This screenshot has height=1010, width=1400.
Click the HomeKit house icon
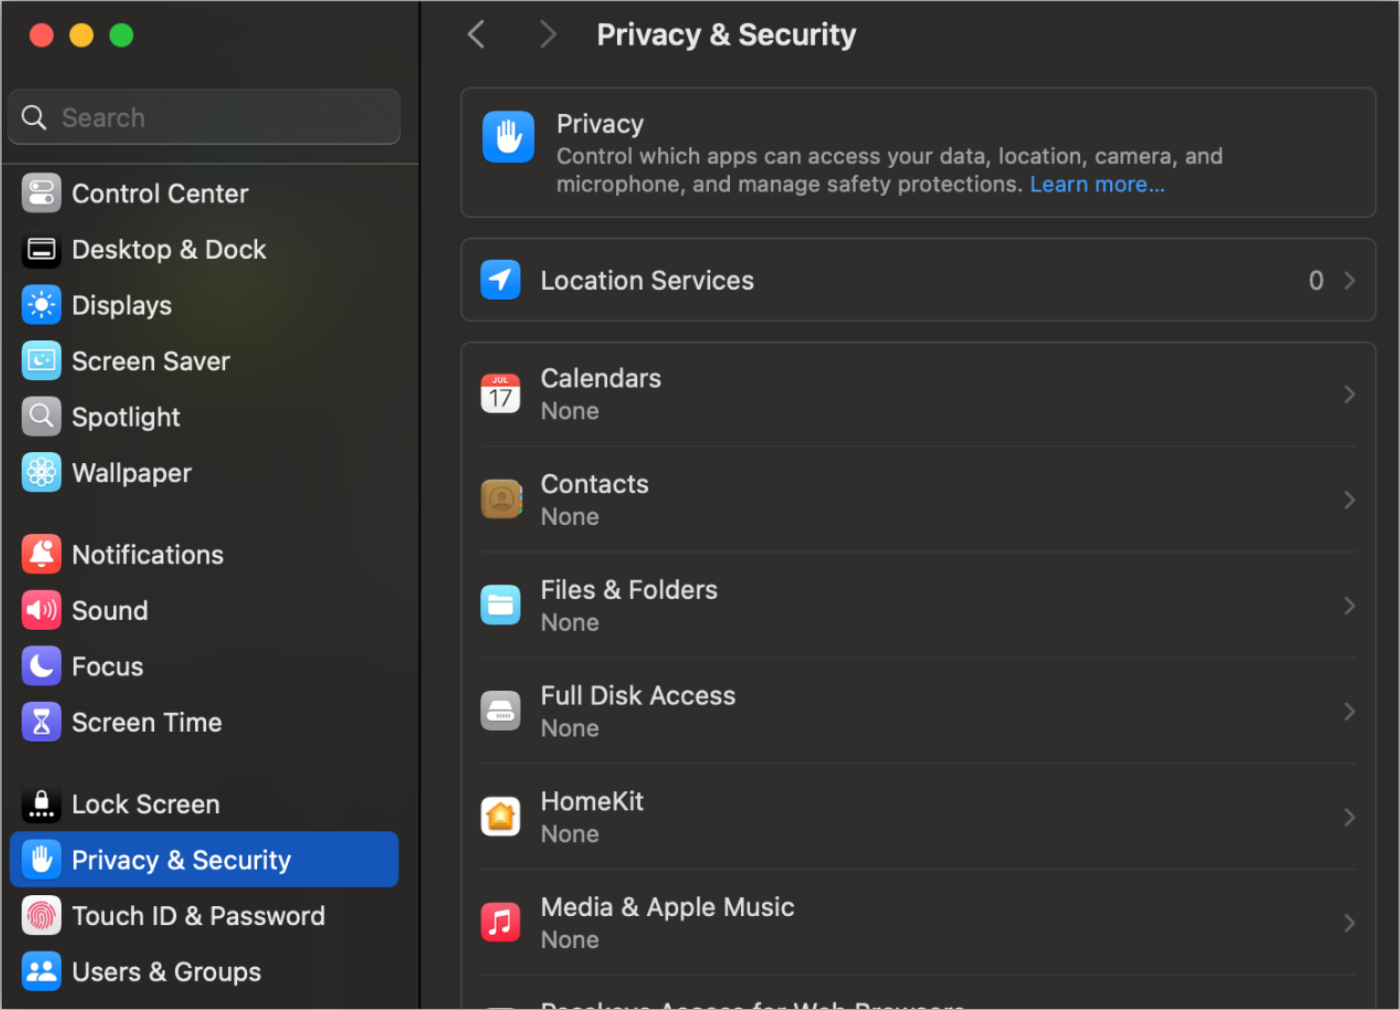[501, 817]
